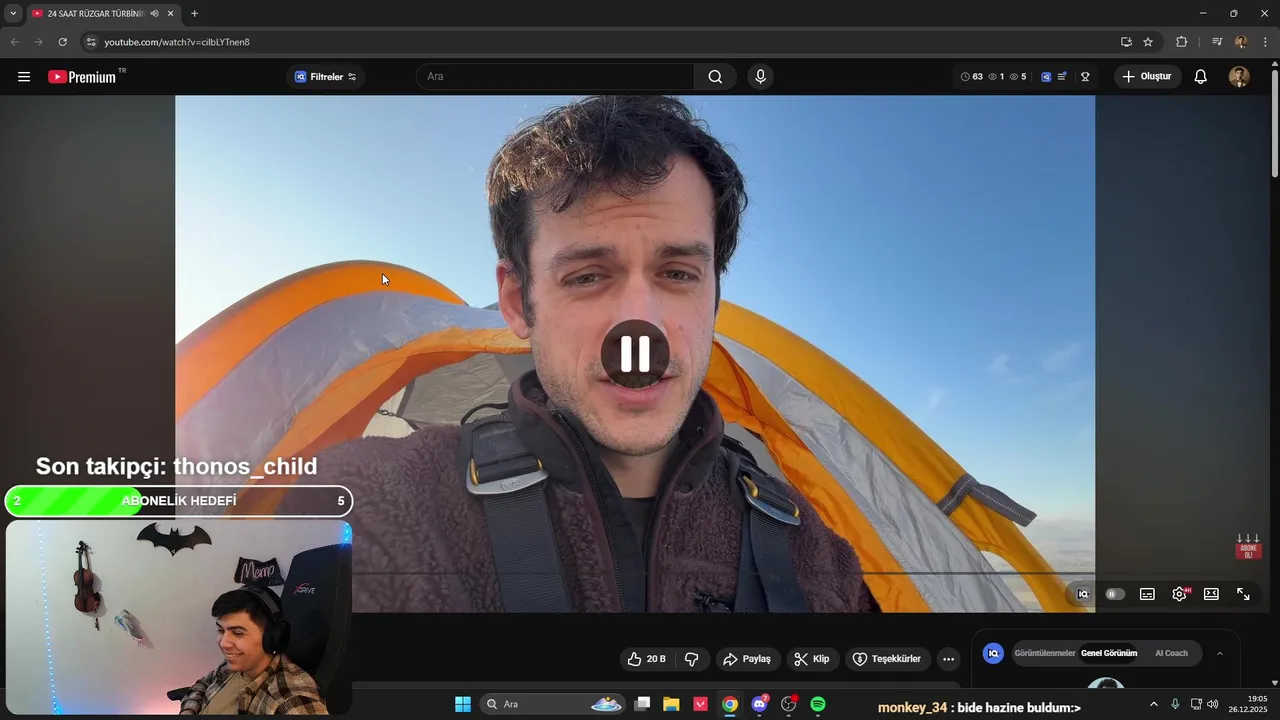Dislike the video

(x=691, y=659)
